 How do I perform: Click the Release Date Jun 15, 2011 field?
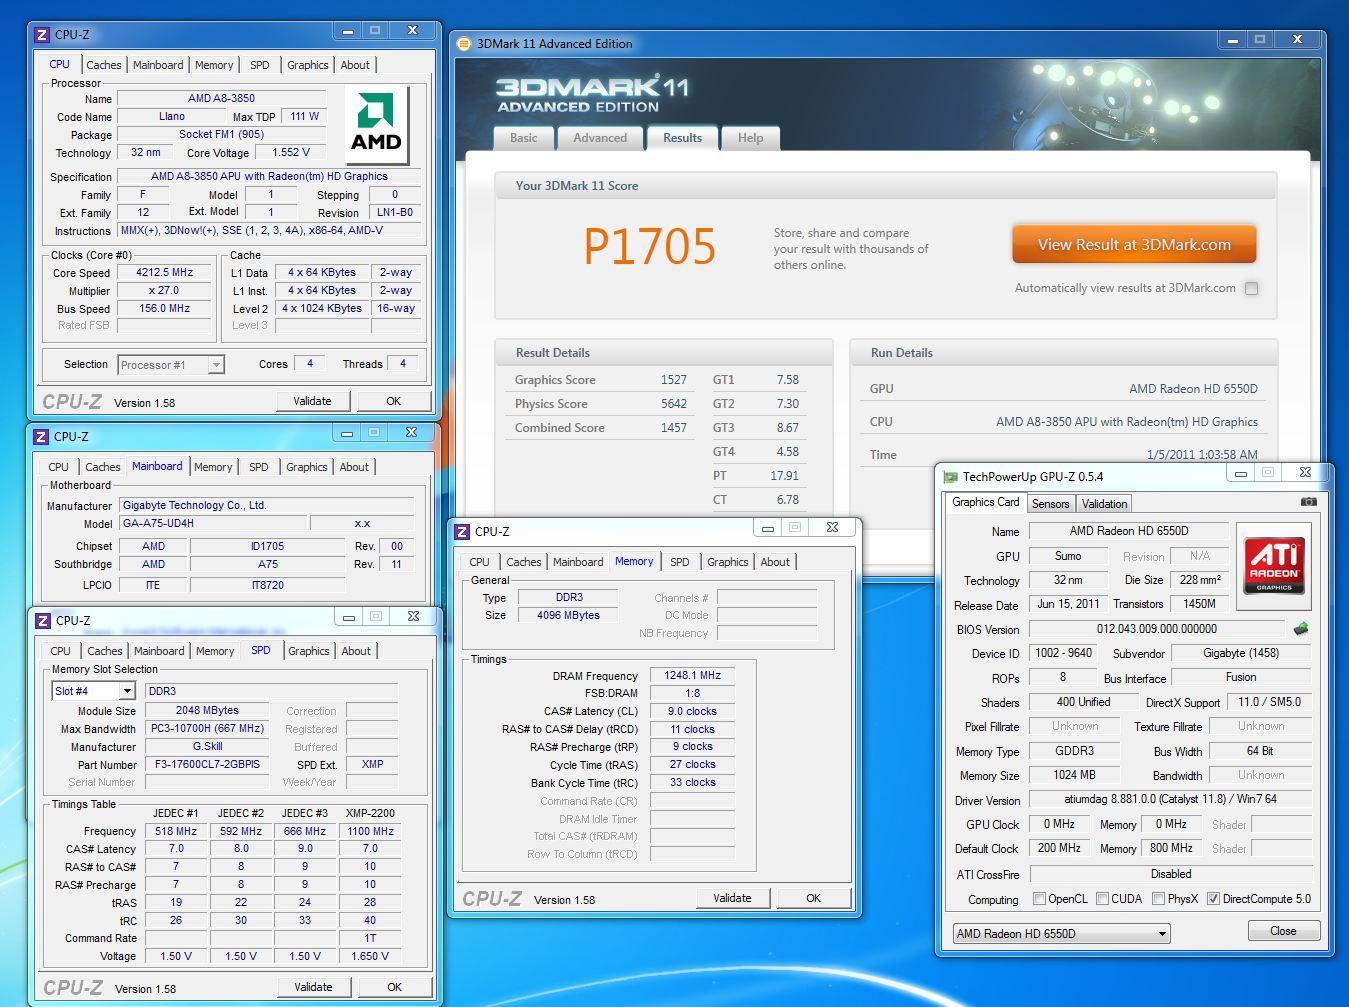click(1068, 604)
